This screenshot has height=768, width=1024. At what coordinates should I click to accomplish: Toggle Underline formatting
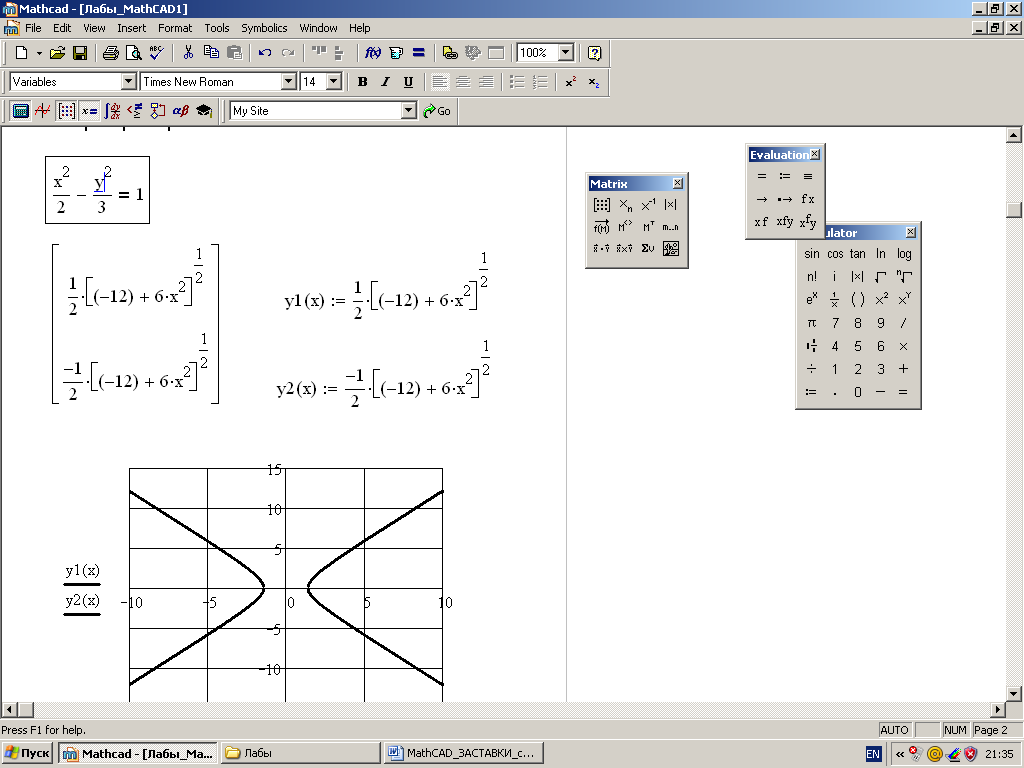coord(408,82)
